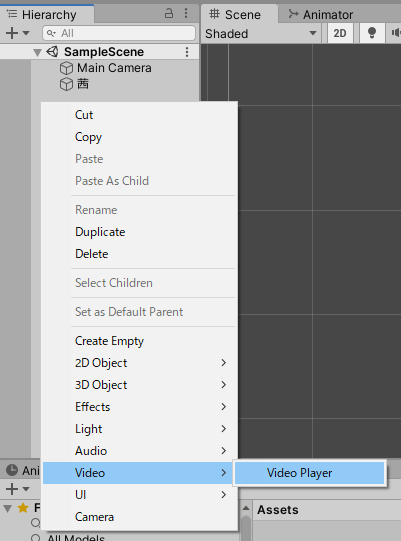Open the Shaded draw mode dropdown
401x541 pixels.
coord(261,33)
